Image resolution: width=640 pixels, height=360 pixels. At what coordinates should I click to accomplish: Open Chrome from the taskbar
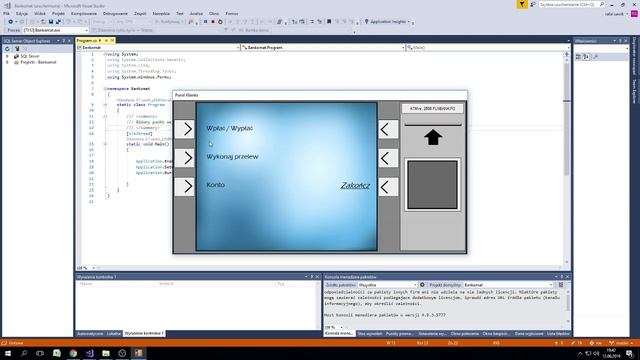coord(73,353)
